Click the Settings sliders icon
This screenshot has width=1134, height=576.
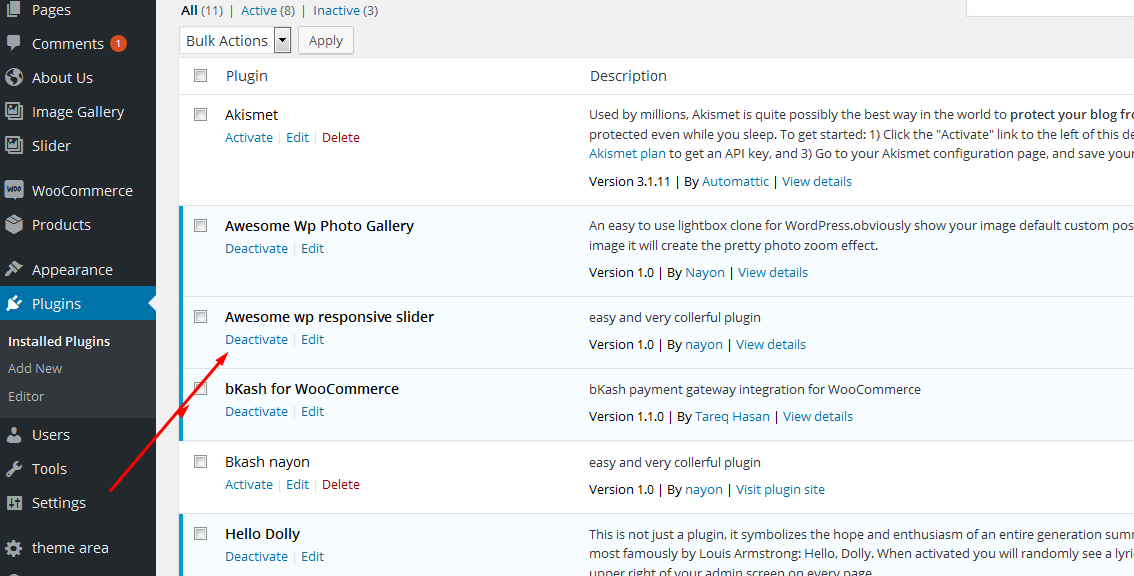[x=14, y=503]
